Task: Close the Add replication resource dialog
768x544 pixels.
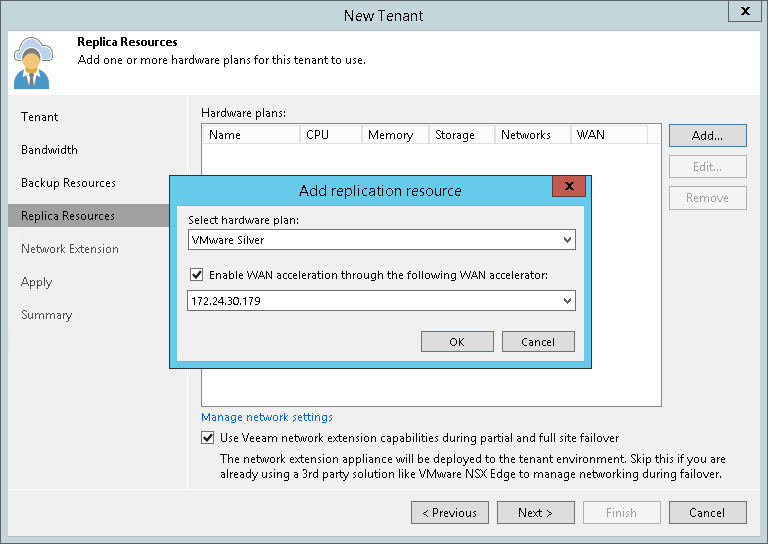Action: (x=569, y=187)
